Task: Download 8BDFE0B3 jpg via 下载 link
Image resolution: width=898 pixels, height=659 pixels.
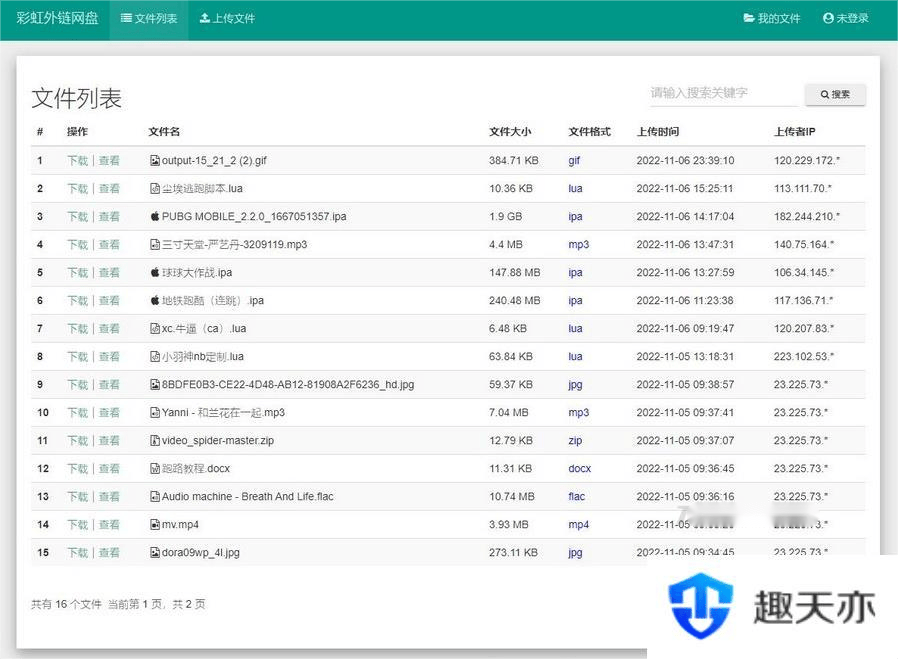Action: tap(77, 385)
